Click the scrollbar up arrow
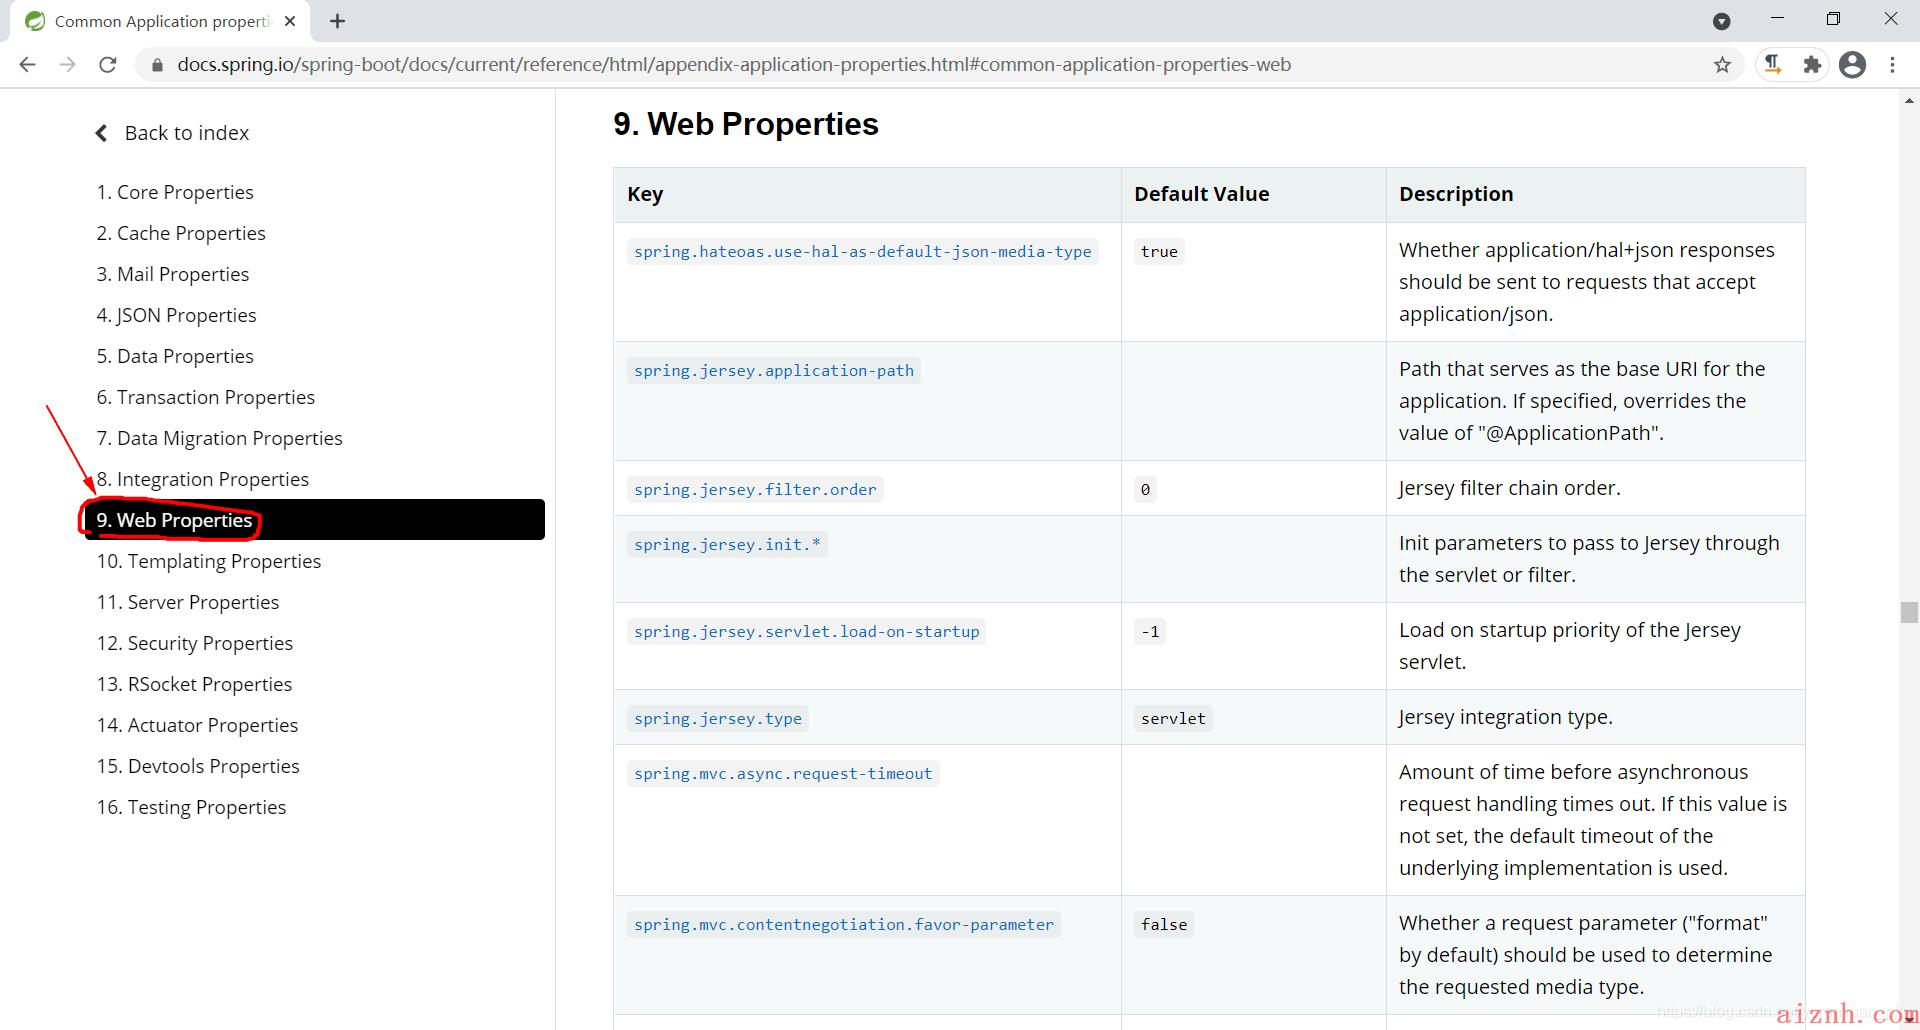The width and height of the screenshot is (1920, 1030). (1909, 100)
